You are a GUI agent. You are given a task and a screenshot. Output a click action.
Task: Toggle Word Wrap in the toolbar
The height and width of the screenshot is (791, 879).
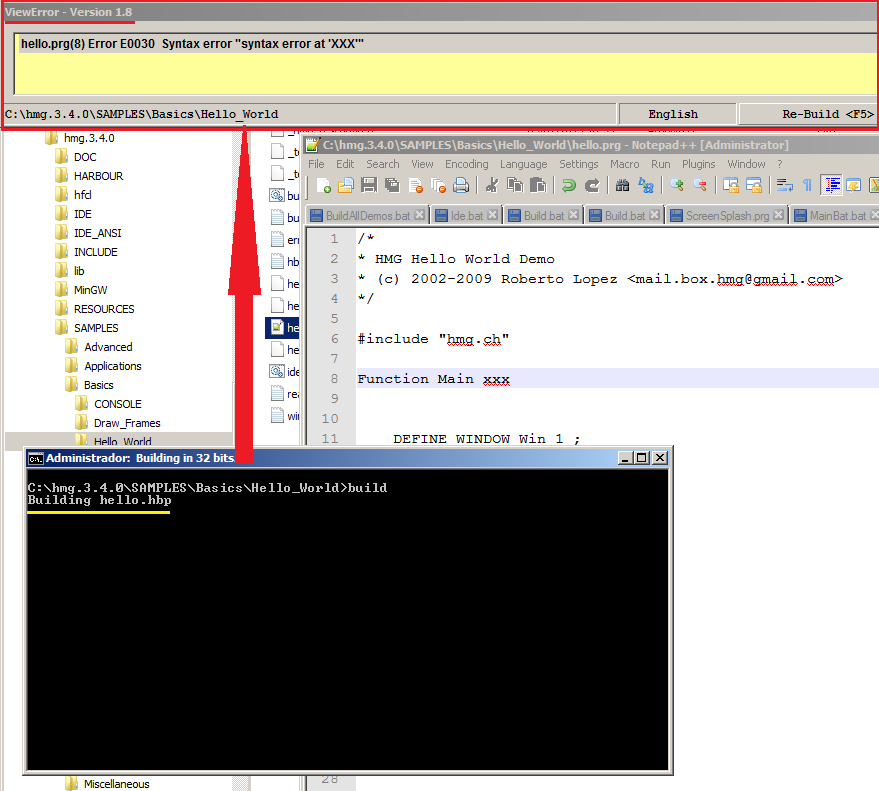point(784,185)
